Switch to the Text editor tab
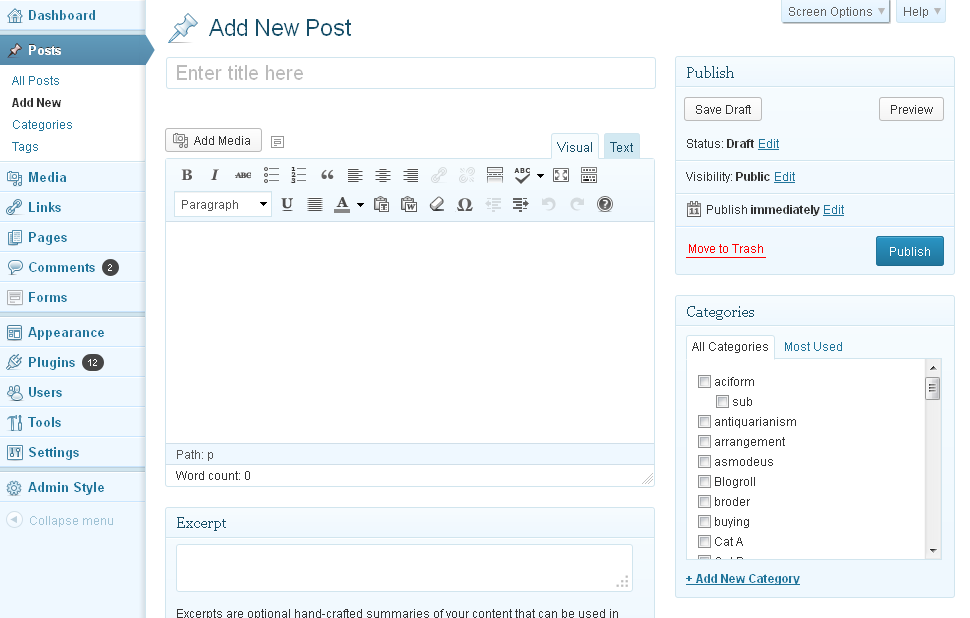 [x=621, y=147]
